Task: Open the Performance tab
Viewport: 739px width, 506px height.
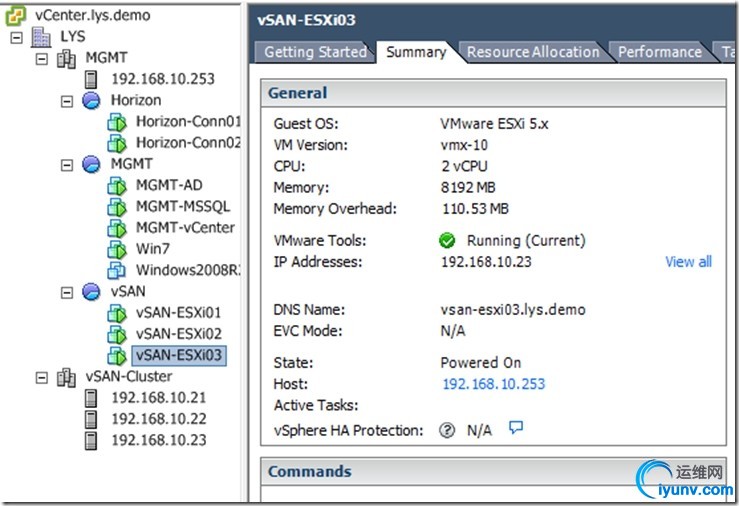Action: tap(660, 52)
